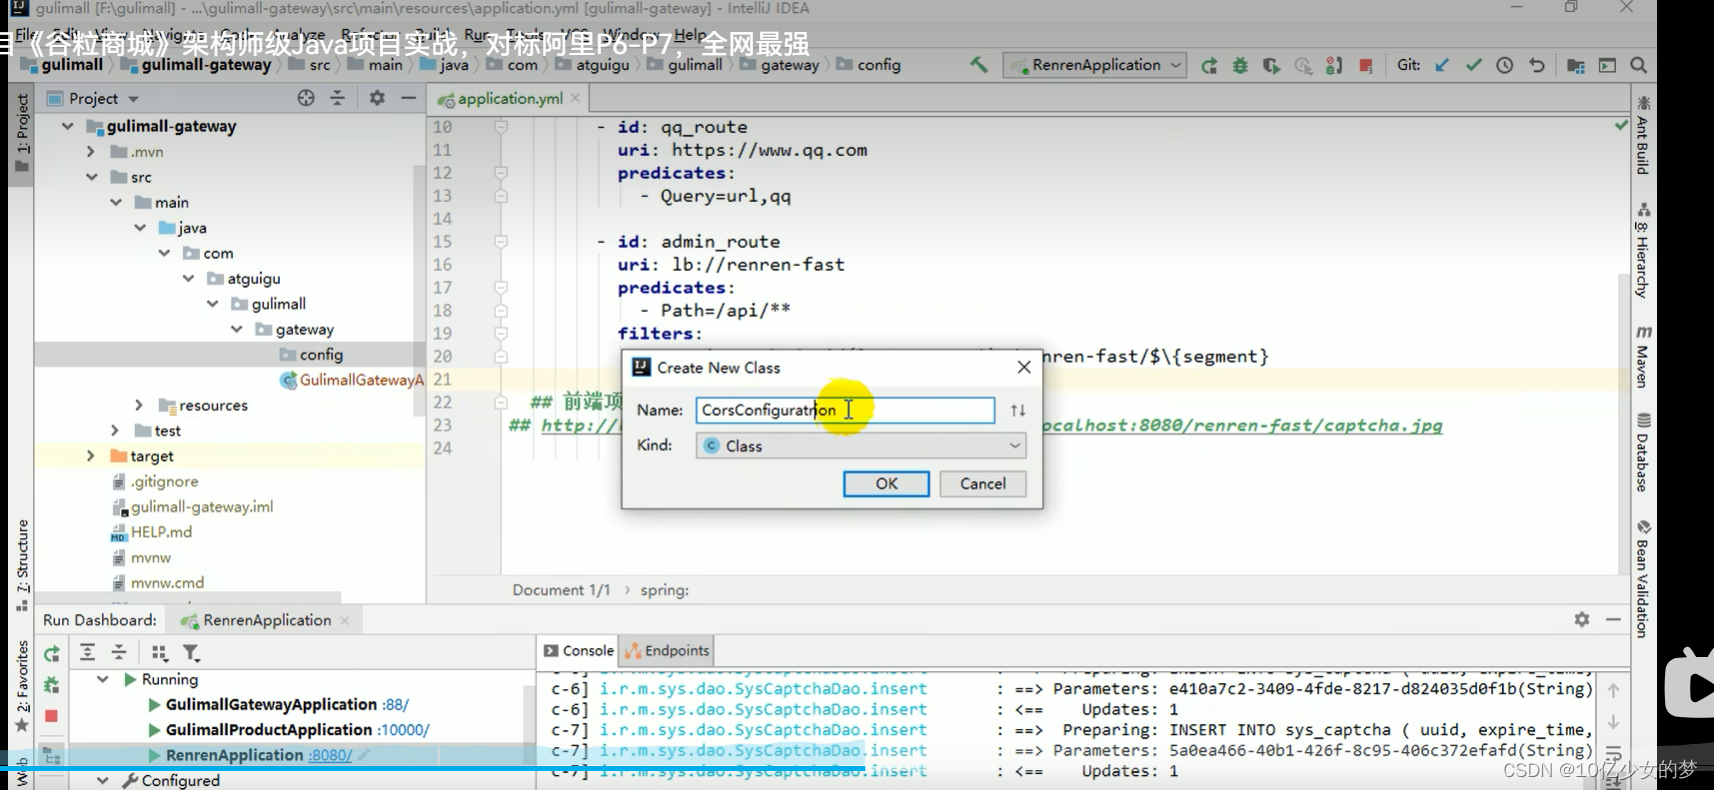Click the Run Dashboard red stop square
The image size is (1714, 790).
[x=52, y=716]
